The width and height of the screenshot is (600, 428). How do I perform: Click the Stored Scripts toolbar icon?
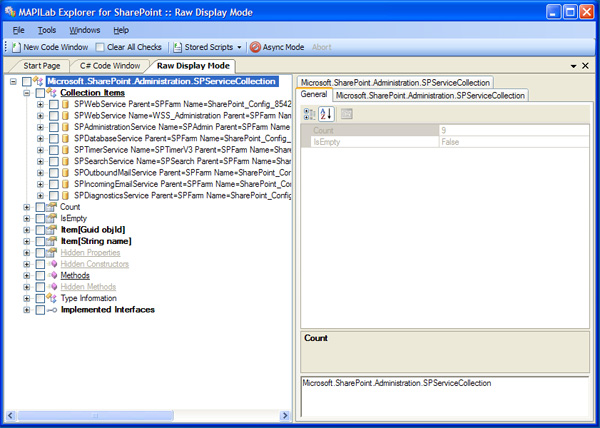[178, 47]
